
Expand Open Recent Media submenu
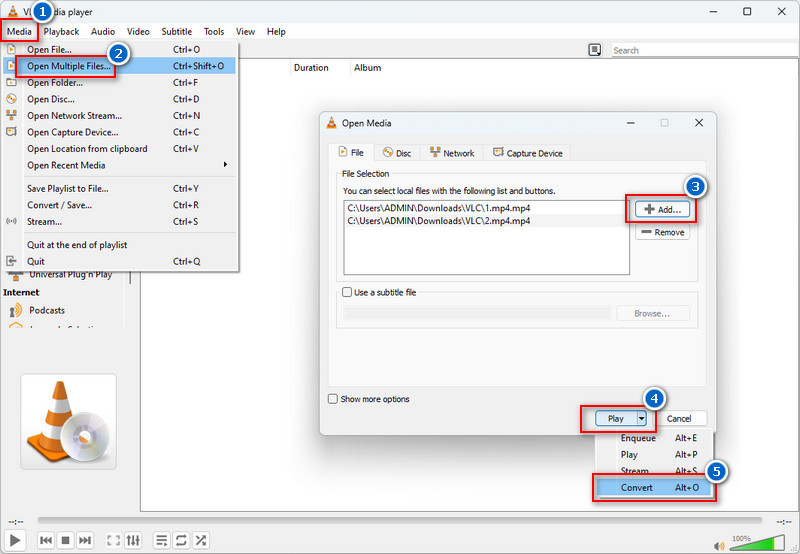tap(120, 165)
